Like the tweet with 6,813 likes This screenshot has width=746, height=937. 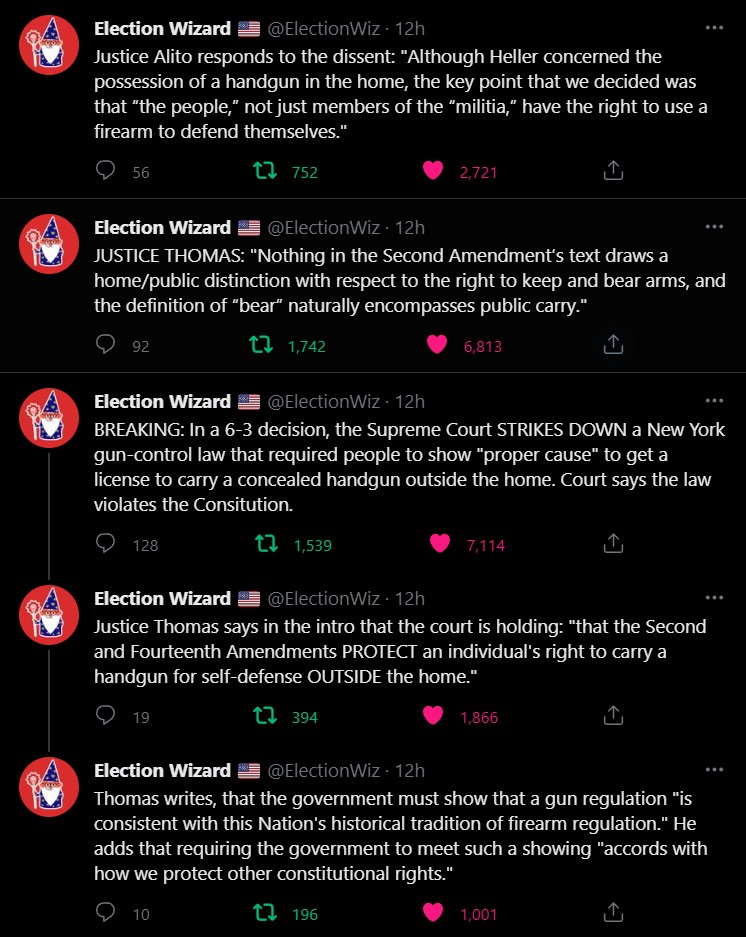coord(436,345)
